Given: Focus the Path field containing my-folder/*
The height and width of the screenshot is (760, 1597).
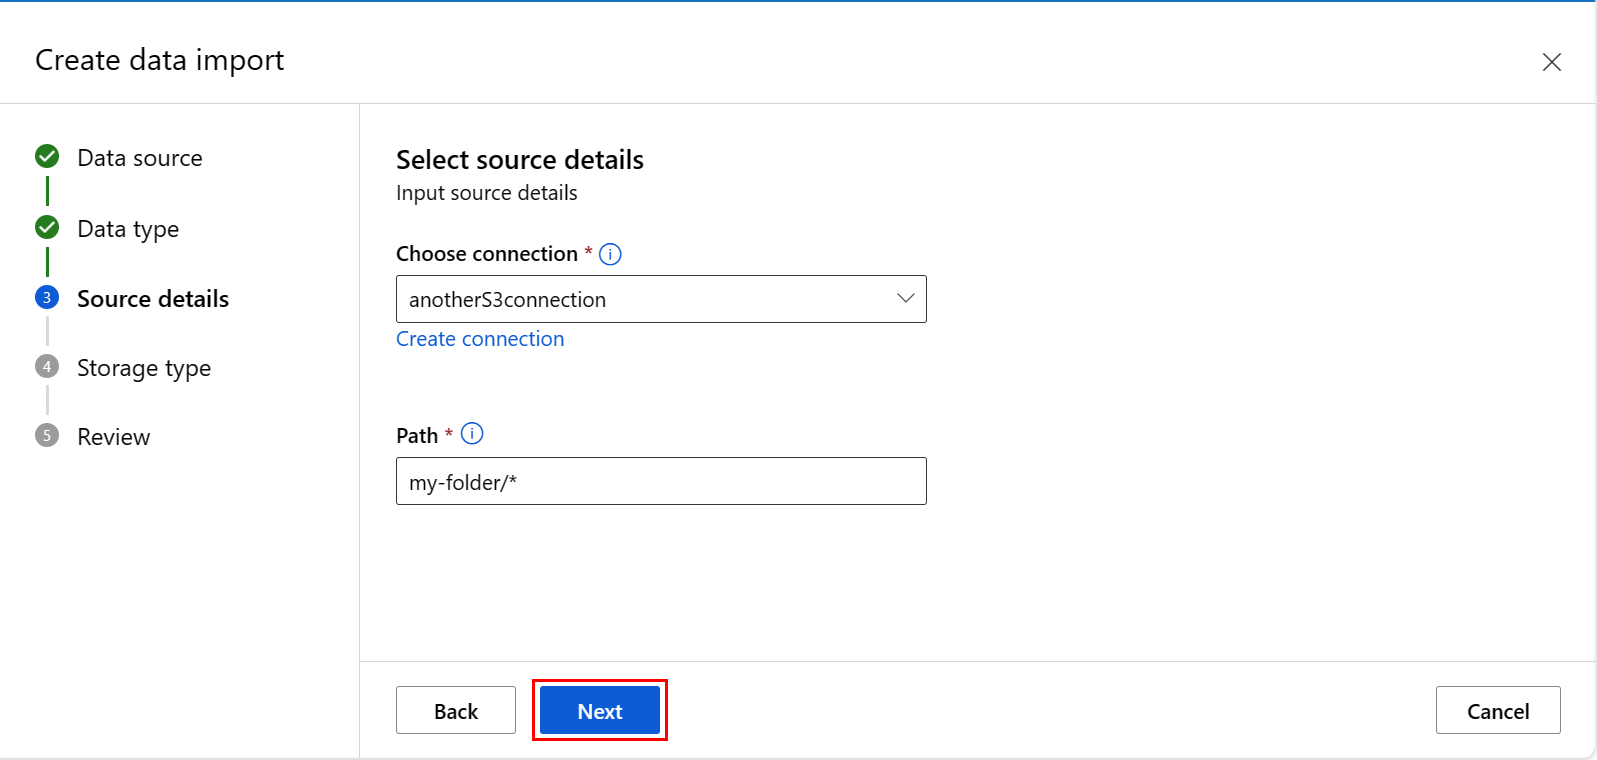Looking at the screenshot, I should [x=661, y=482].
